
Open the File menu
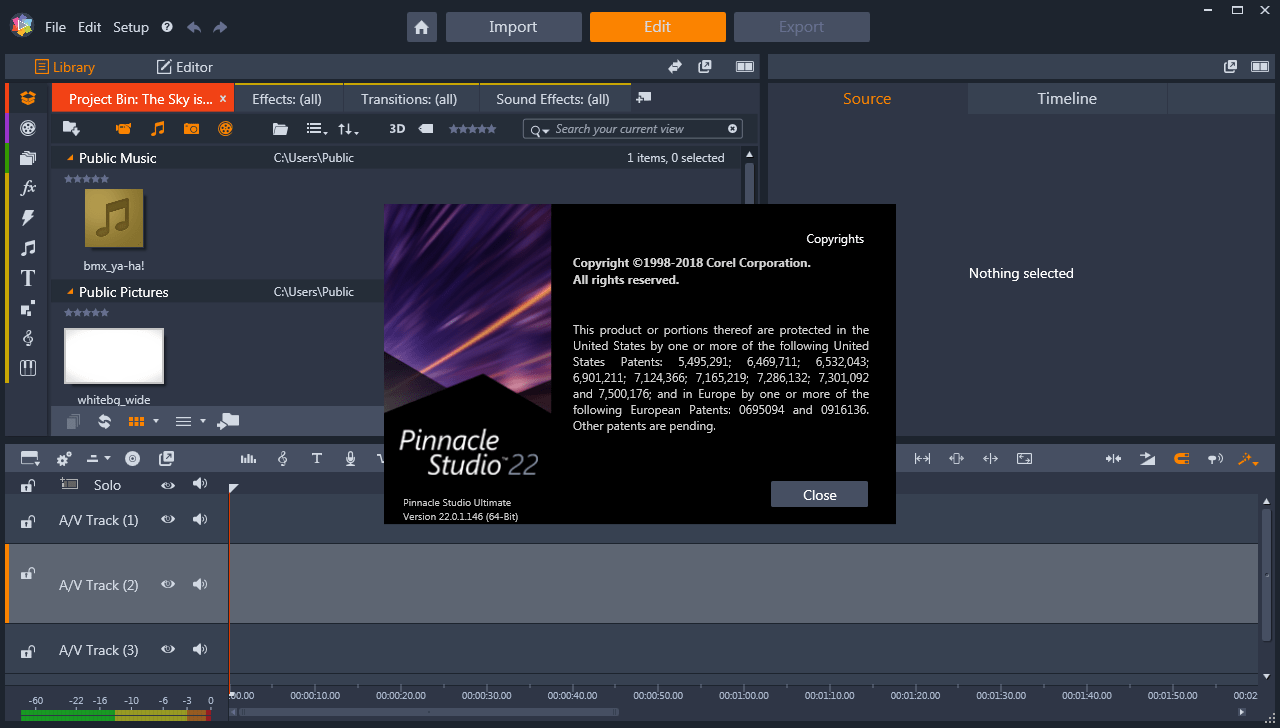coord(55,27)
